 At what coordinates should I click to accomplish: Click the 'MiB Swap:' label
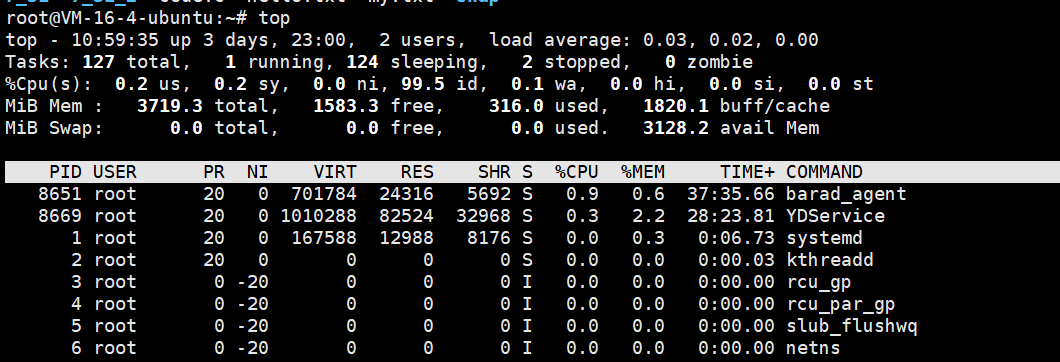point(54,128)
